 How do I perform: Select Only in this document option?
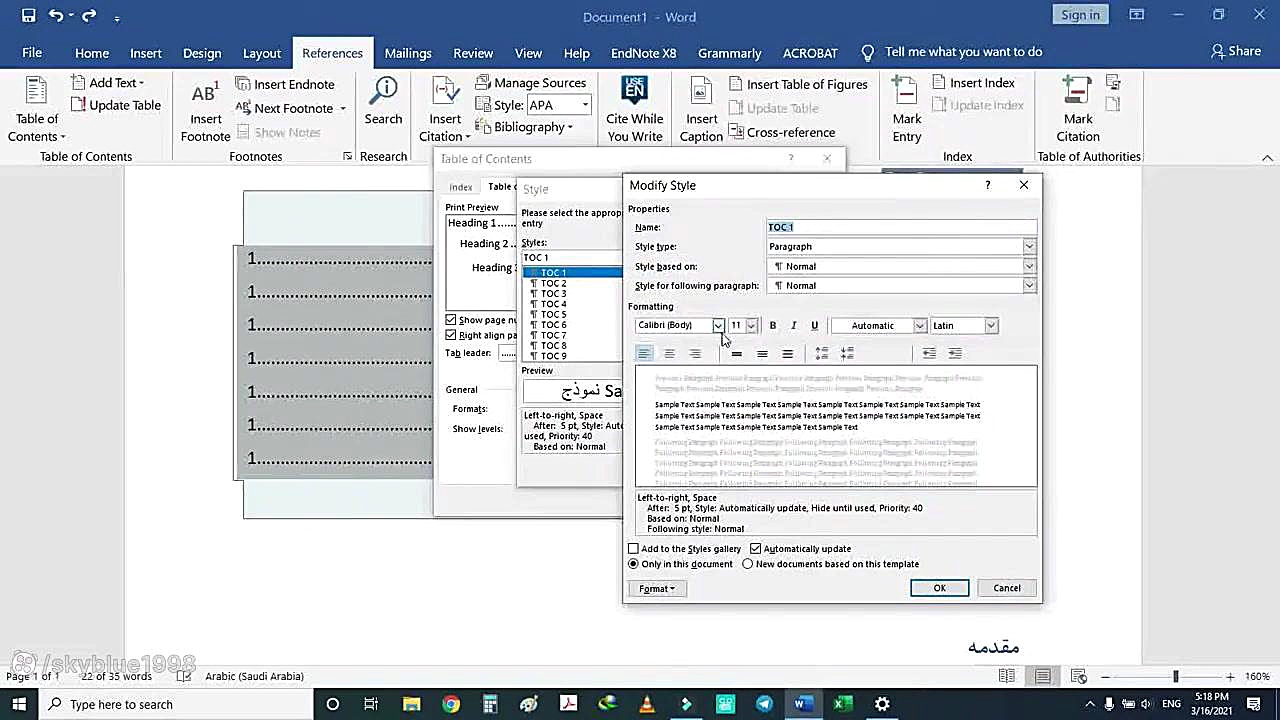click(633, 564)
